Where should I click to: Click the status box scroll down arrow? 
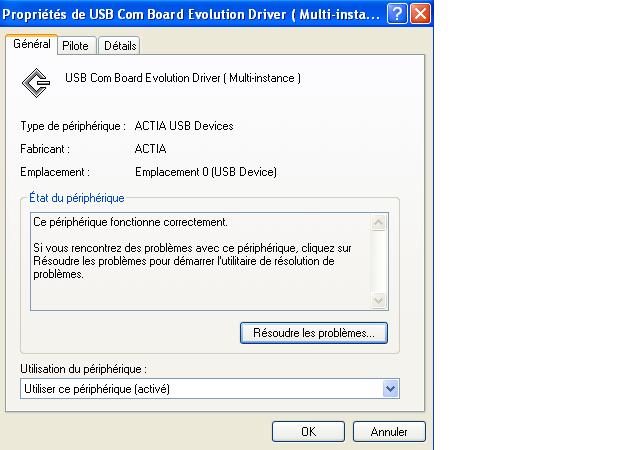click(378, 301)
